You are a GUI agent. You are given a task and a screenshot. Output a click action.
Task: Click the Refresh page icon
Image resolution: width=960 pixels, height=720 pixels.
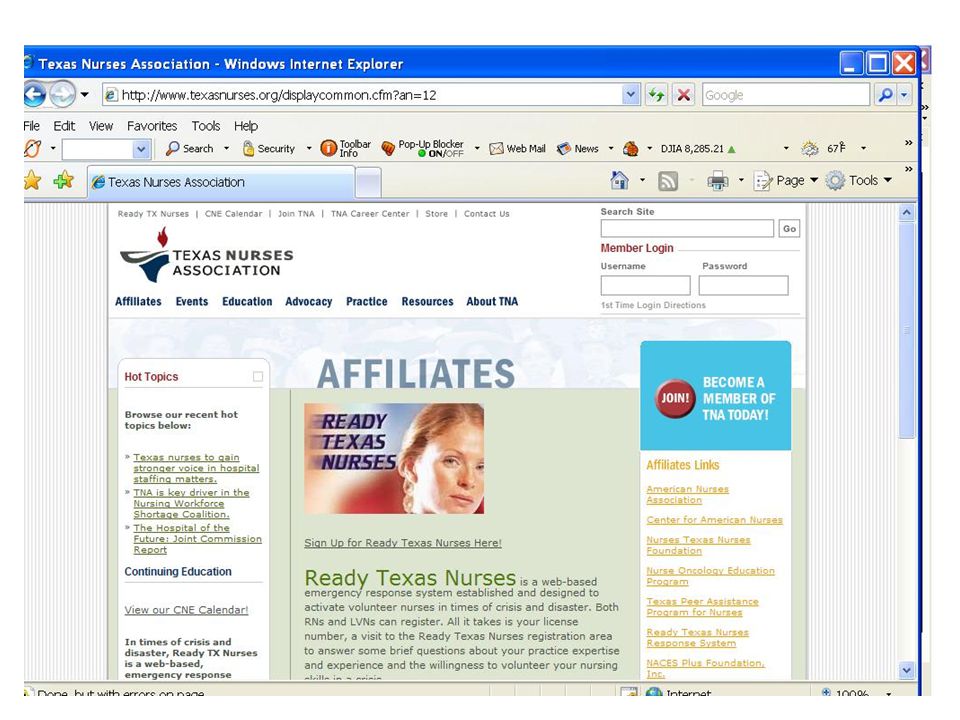656,95
